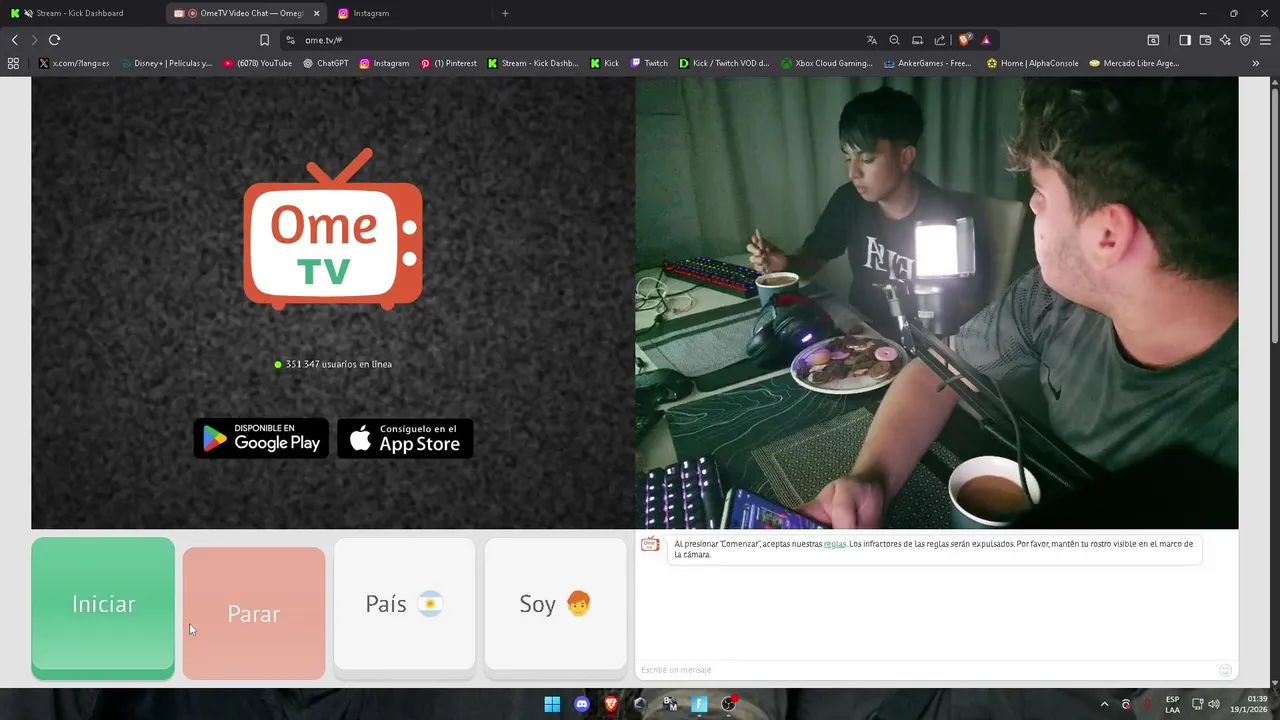Show hidden system tray icons
Viewport: 1280px width, 720px height.
point(1104,704)
